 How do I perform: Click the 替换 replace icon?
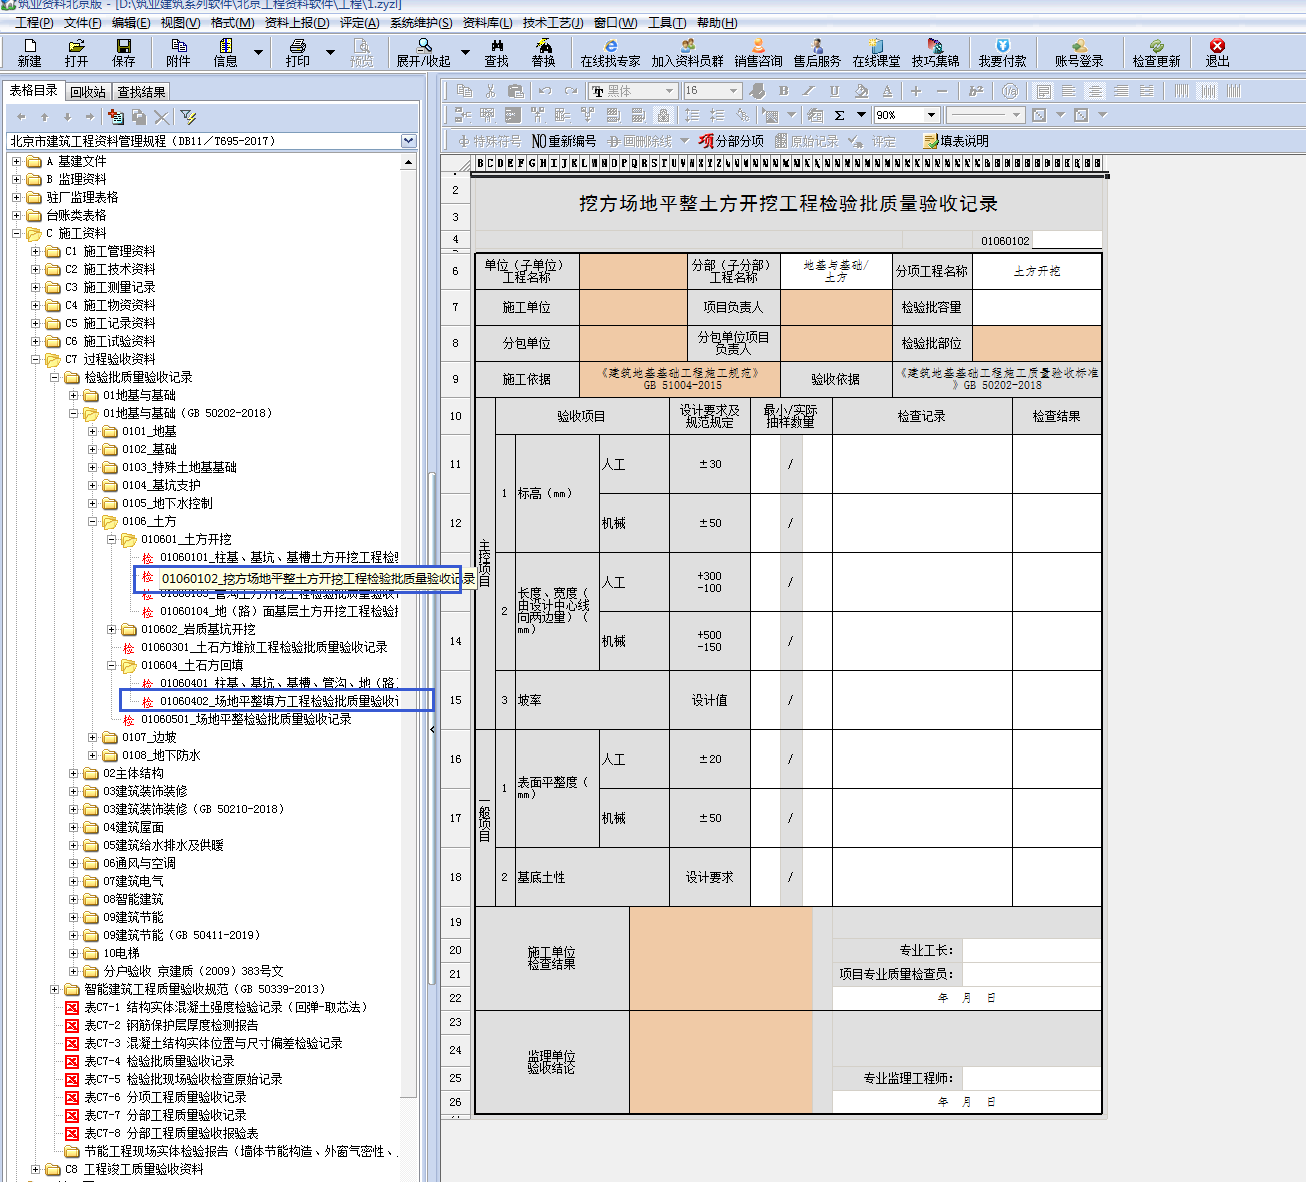[543, 52]
